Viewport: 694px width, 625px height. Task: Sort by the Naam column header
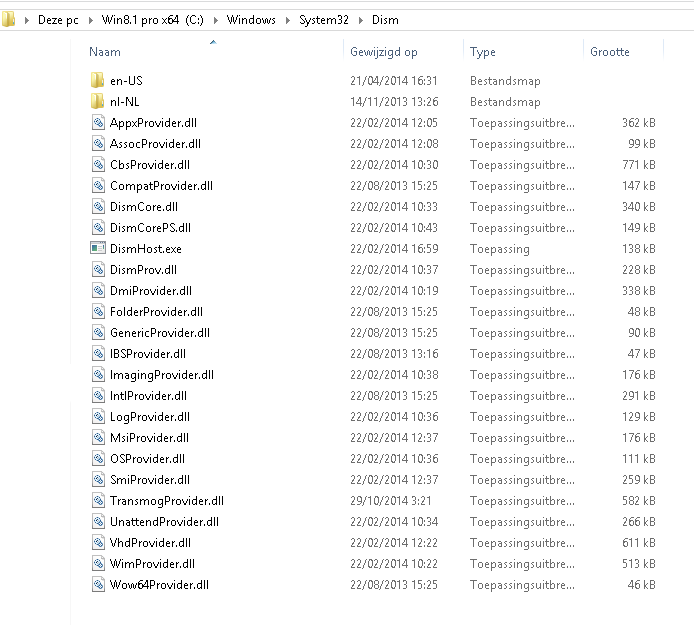point(105,52)
